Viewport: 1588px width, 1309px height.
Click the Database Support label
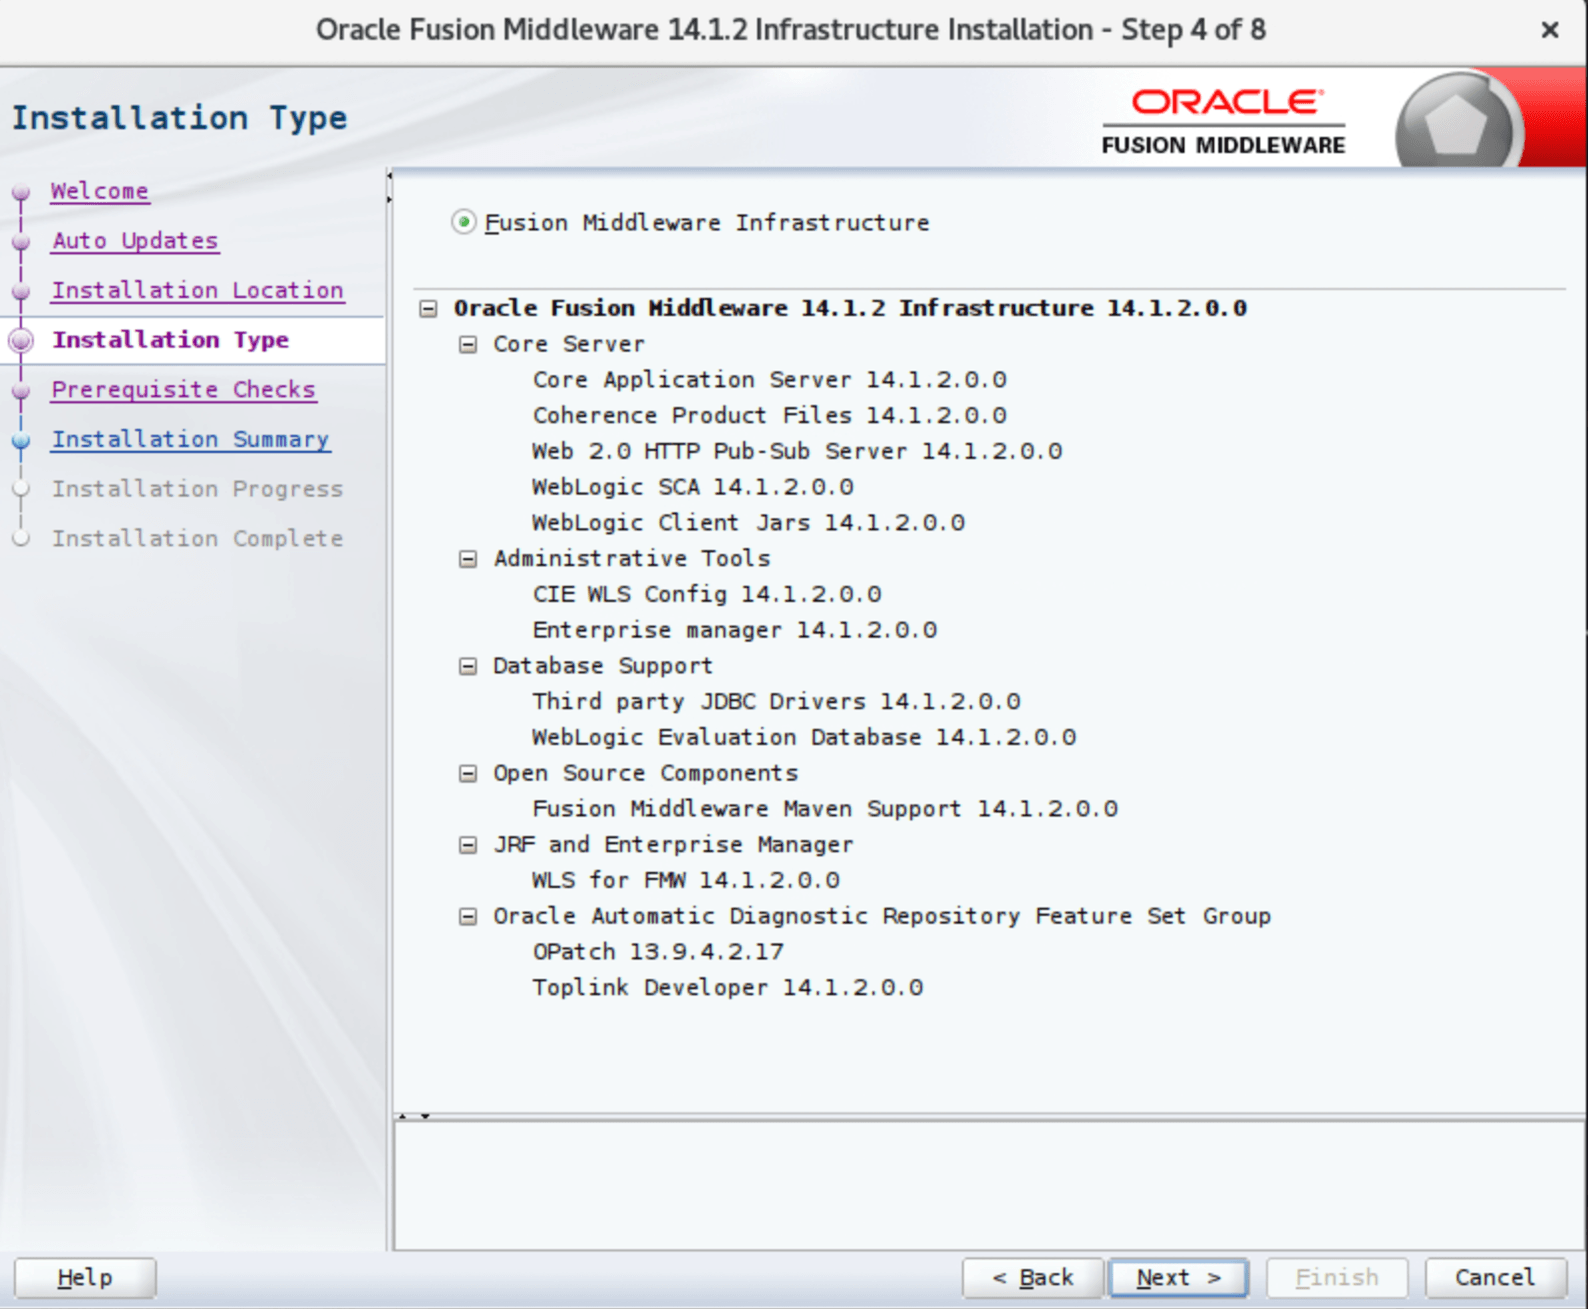(x=603, y=666)
